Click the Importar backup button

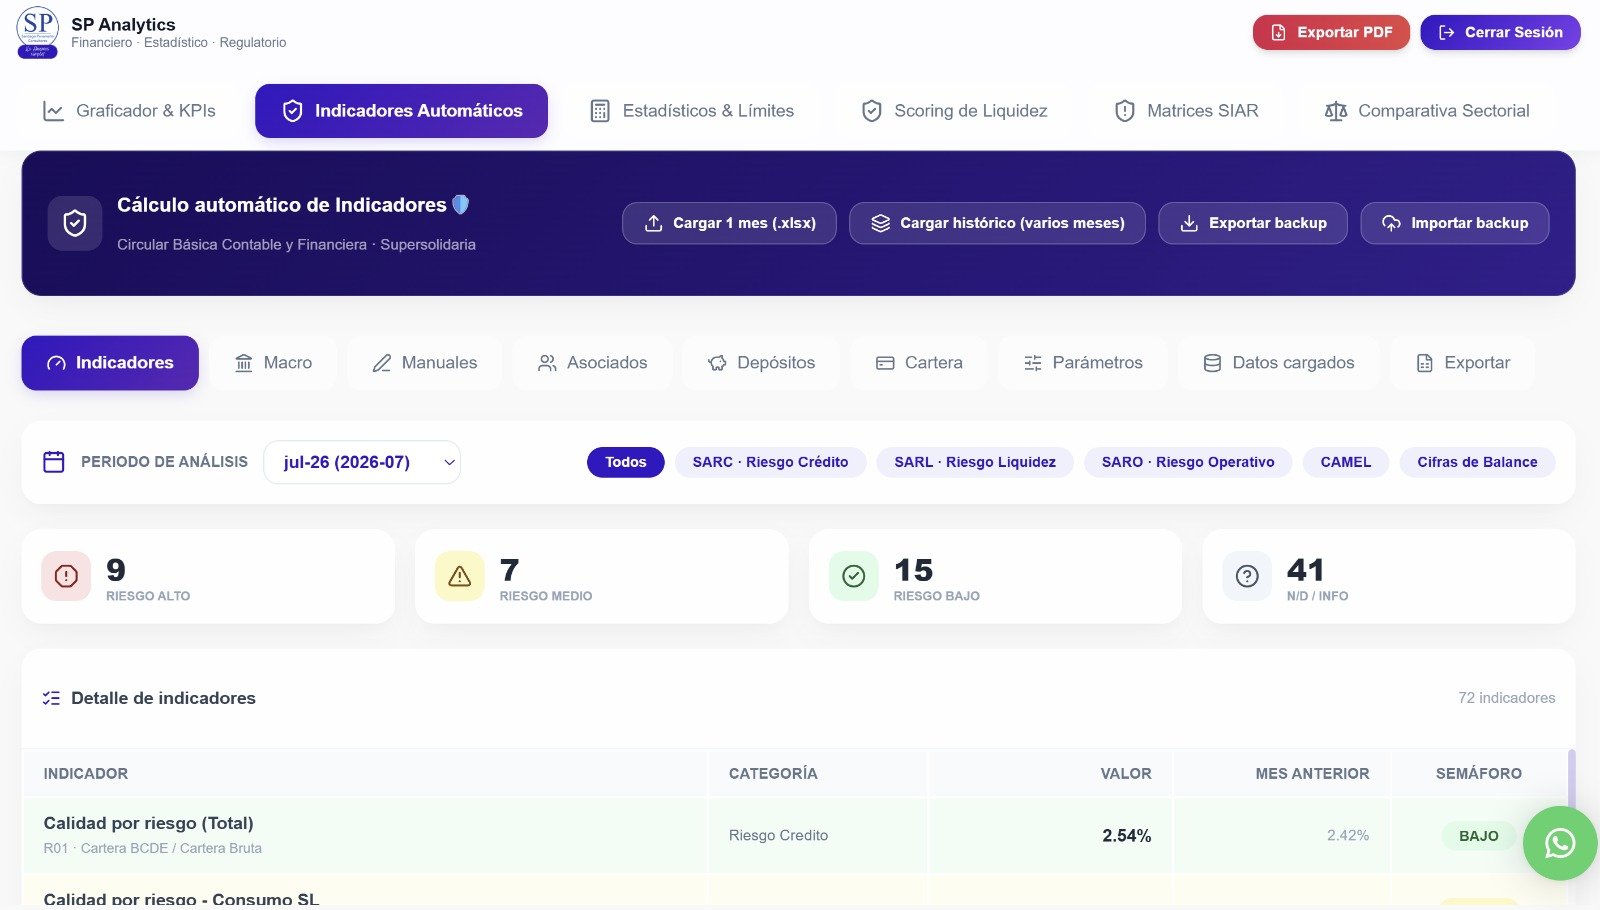click(1455, 223)
